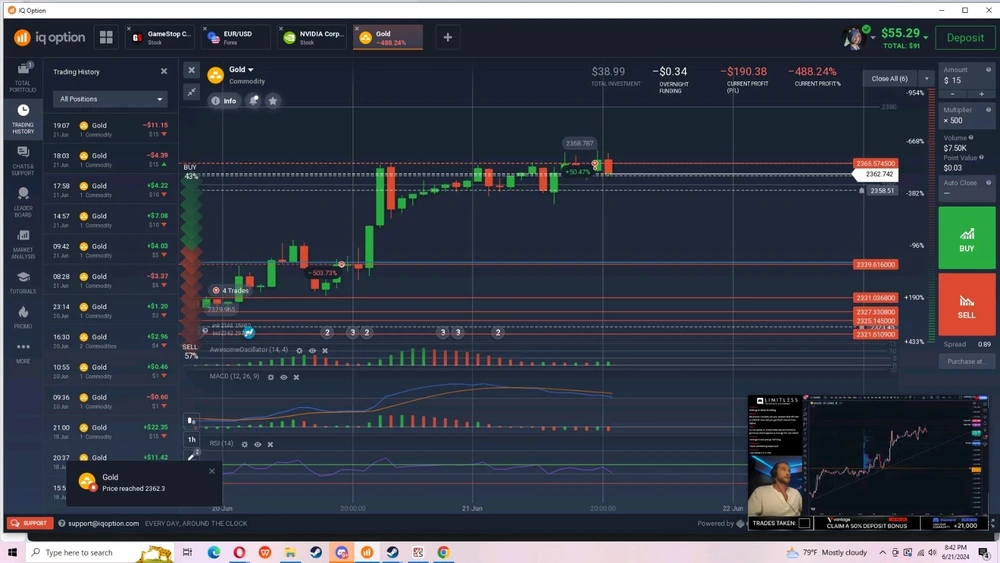Click the price alert bell icon
Viewport: 1000px width, 563px height.
(x=253, y=101)
